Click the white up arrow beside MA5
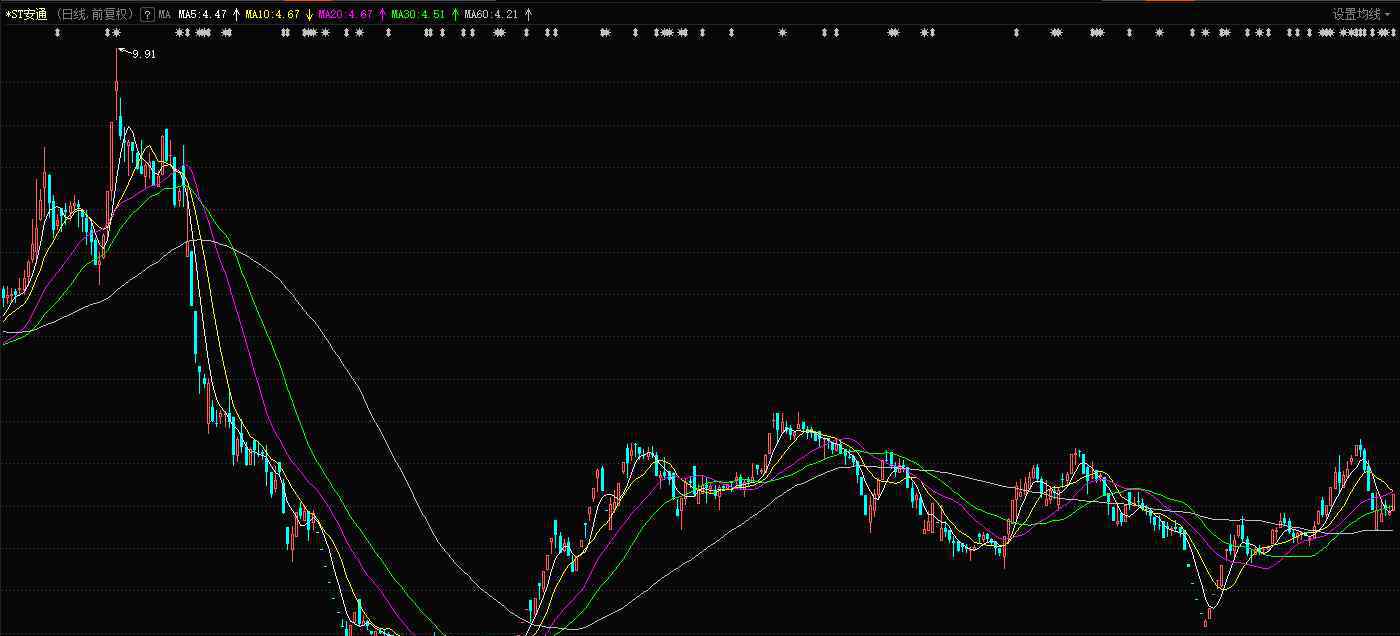The image size is (1400, 636). click(236, 15)
